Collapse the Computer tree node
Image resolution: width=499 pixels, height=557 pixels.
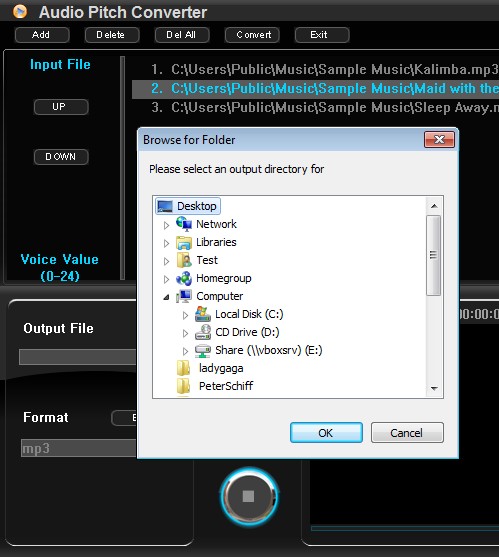pyautogui.click(x=166, y=298)
